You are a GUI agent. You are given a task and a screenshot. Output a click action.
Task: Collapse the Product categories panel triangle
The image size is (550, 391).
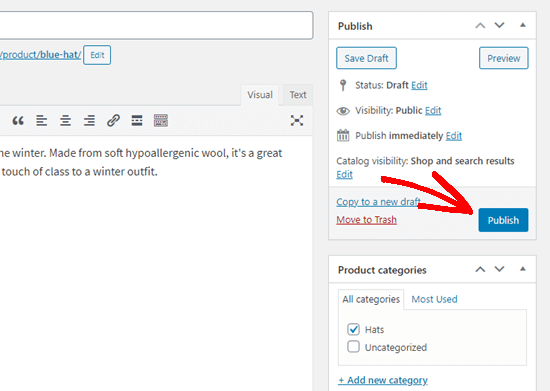pyautogui.click(x=523, y=269)
